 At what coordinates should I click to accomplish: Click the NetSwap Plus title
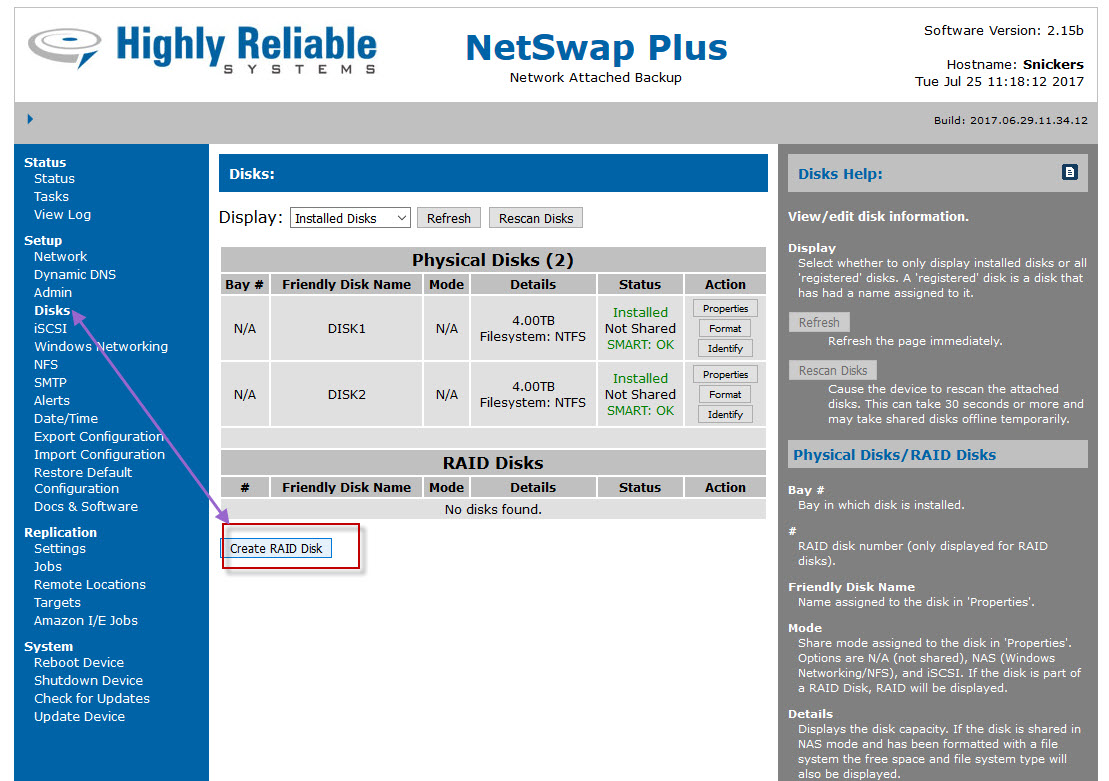point(596,48)
